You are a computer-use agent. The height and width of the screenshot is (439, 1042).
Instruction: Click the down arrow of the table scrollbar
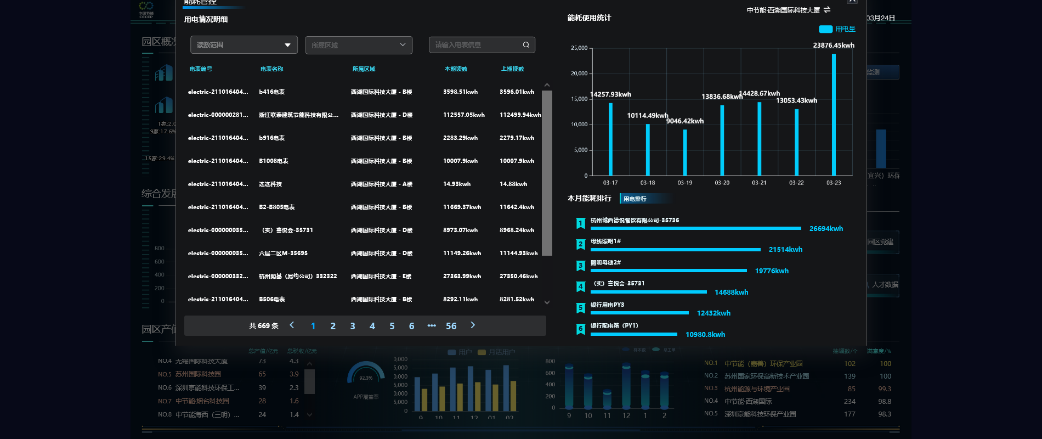(x=547, y=302)
